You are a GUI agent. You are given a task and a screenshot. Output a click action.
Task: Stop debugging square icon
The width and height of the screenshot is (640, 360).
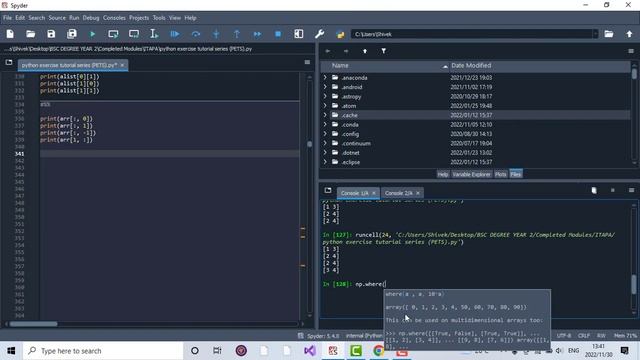tap(278, 34)
